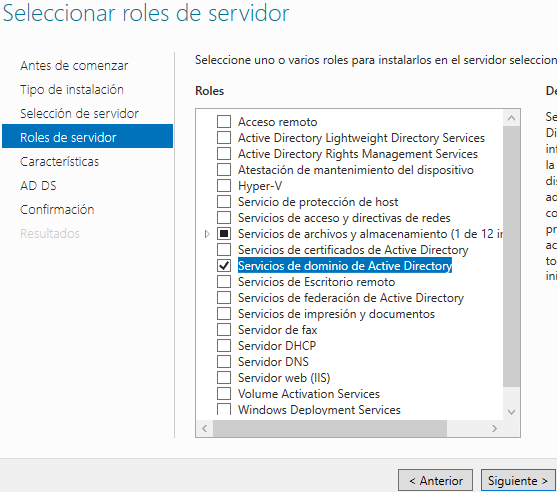Click the roles list scroll up arrow

(512, 118)
